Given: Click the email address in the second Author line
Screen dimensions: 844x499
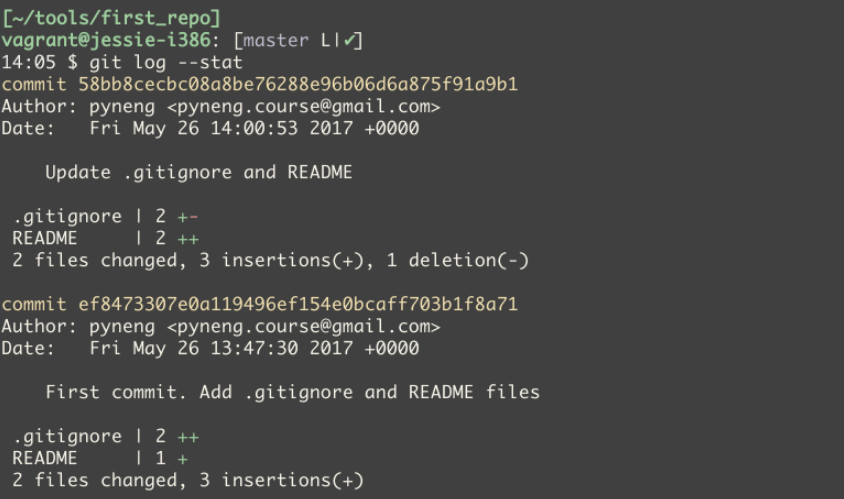Looking at the screenshot, I should [x=304, y=327].
